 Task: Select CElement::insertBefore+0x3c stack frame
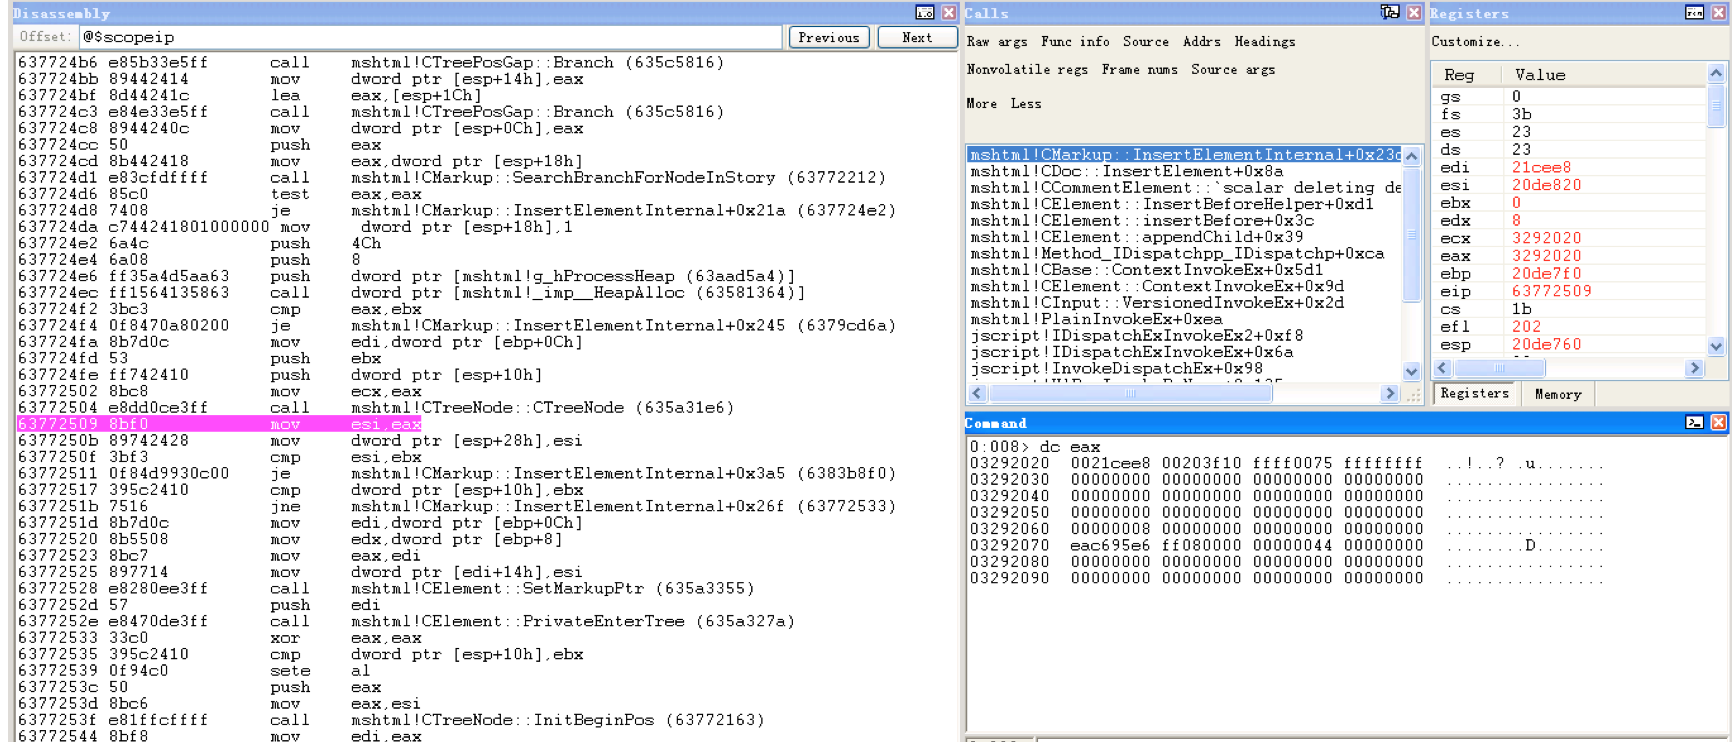[x=1185, y=221]
